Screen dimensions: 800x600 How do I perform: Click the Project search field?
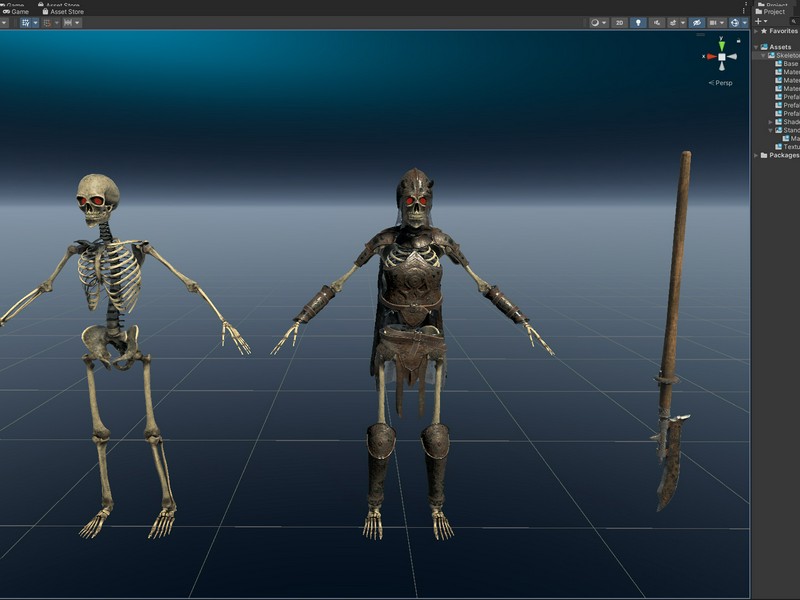point(795,21)
